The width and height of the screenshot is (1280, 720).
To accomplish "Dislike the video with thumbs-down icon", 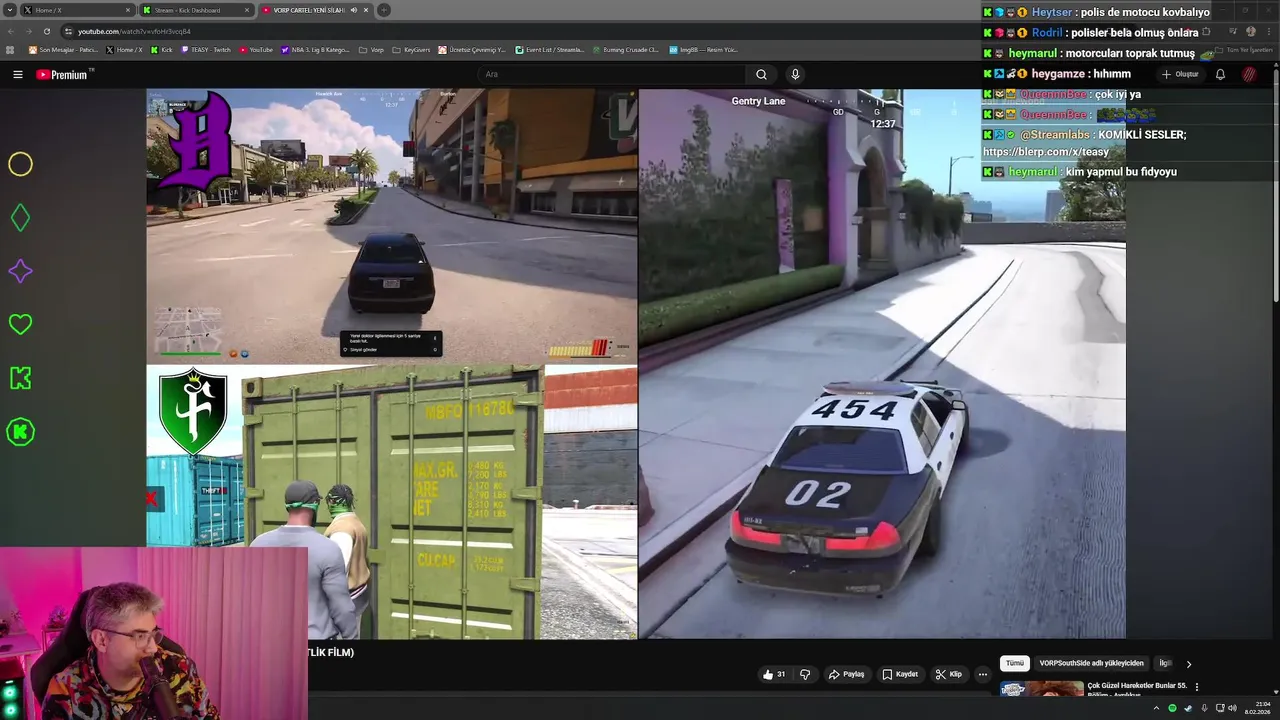I will coord(805,674).
